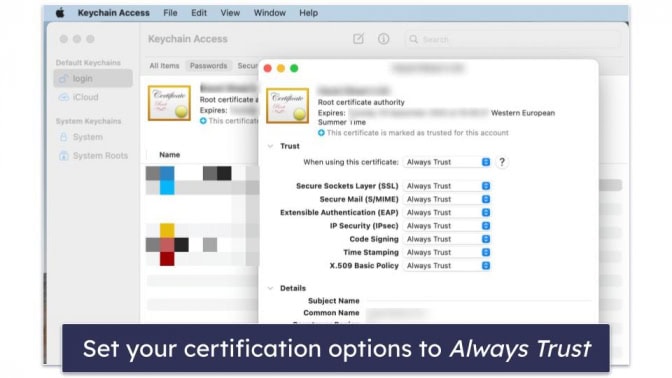
Task: Click the "Common Name" label
Action: click(x=331, y=313)
